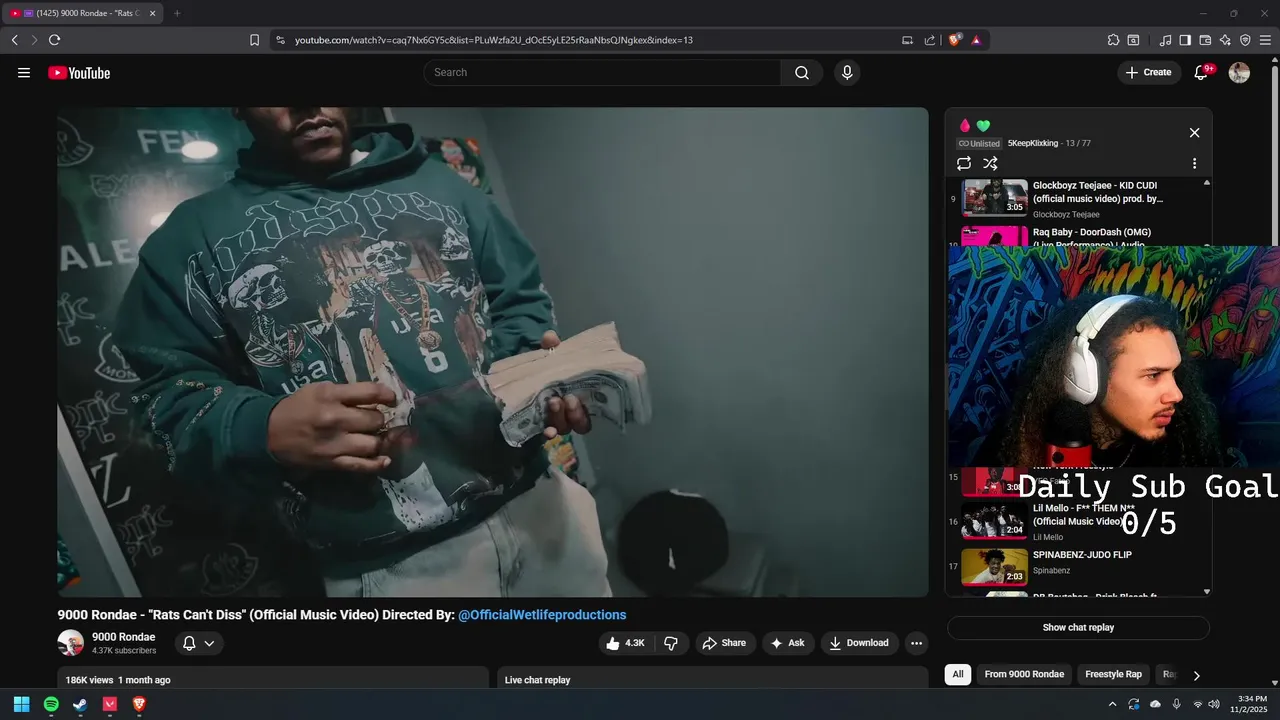This screenshot has height=720, width=1280.
Task: Open Steam from the taskbar
Action: [80, 704]
